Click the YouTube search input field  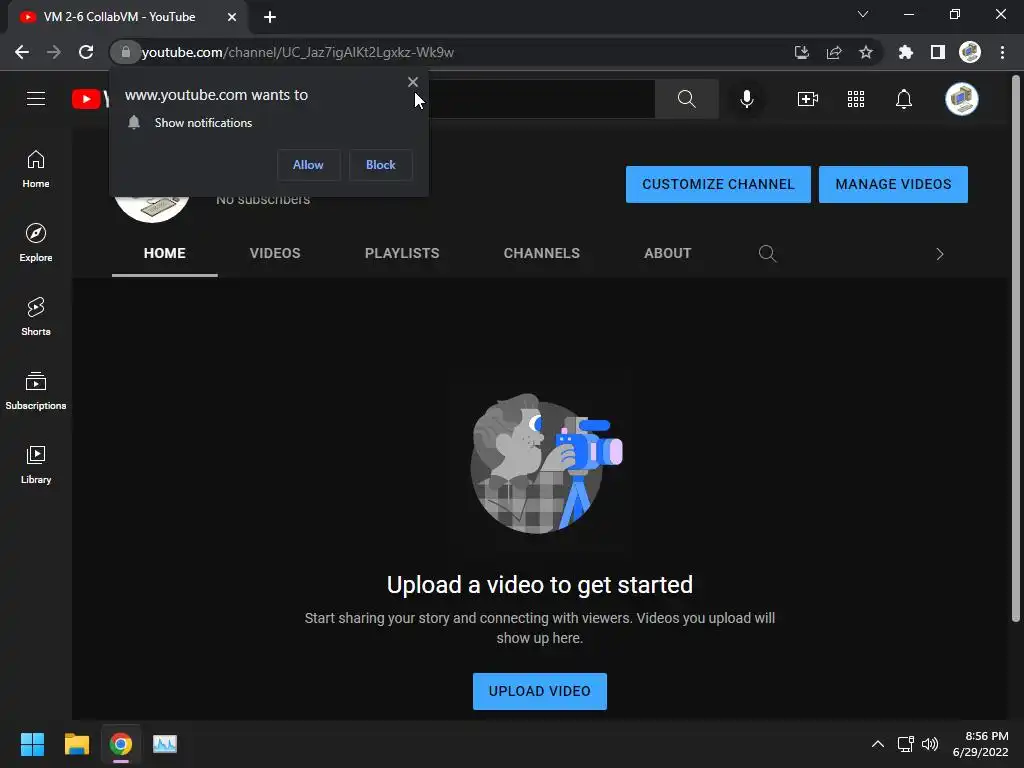[x=542, y=99]
